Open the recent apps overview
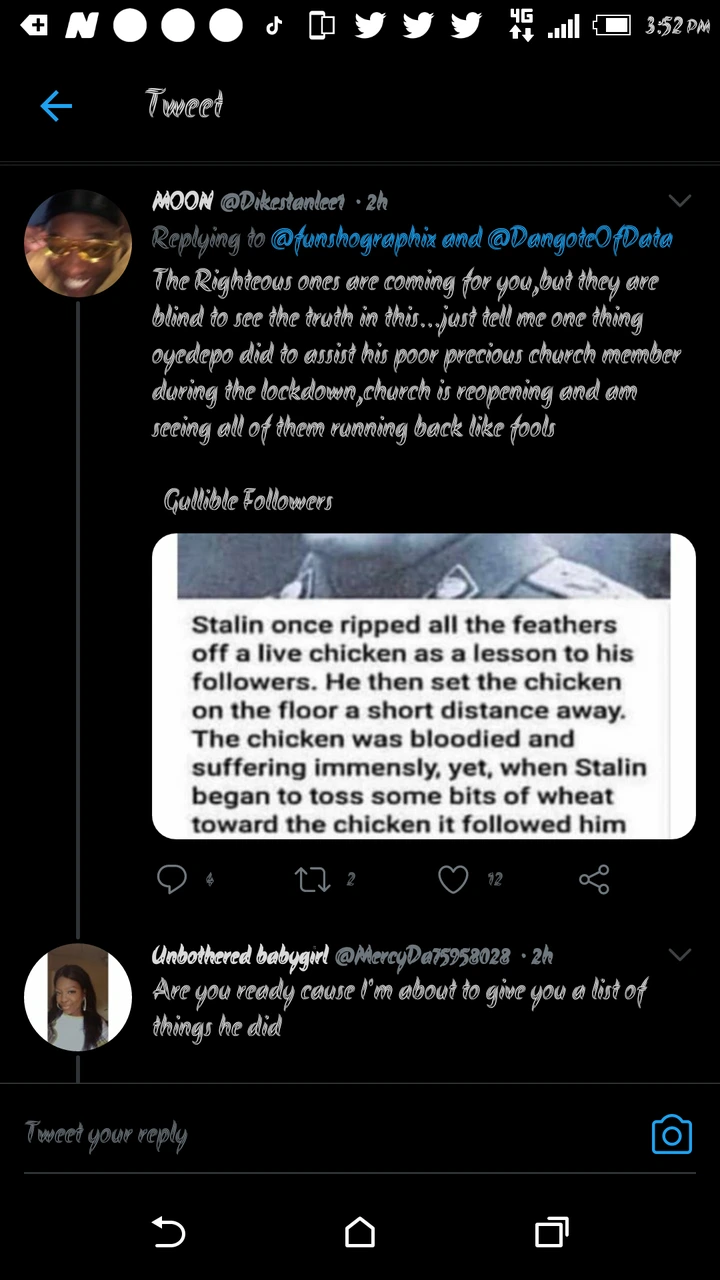Image resolution: width=720 pixels, height=1280 pixels. (x=551, y=1232)
